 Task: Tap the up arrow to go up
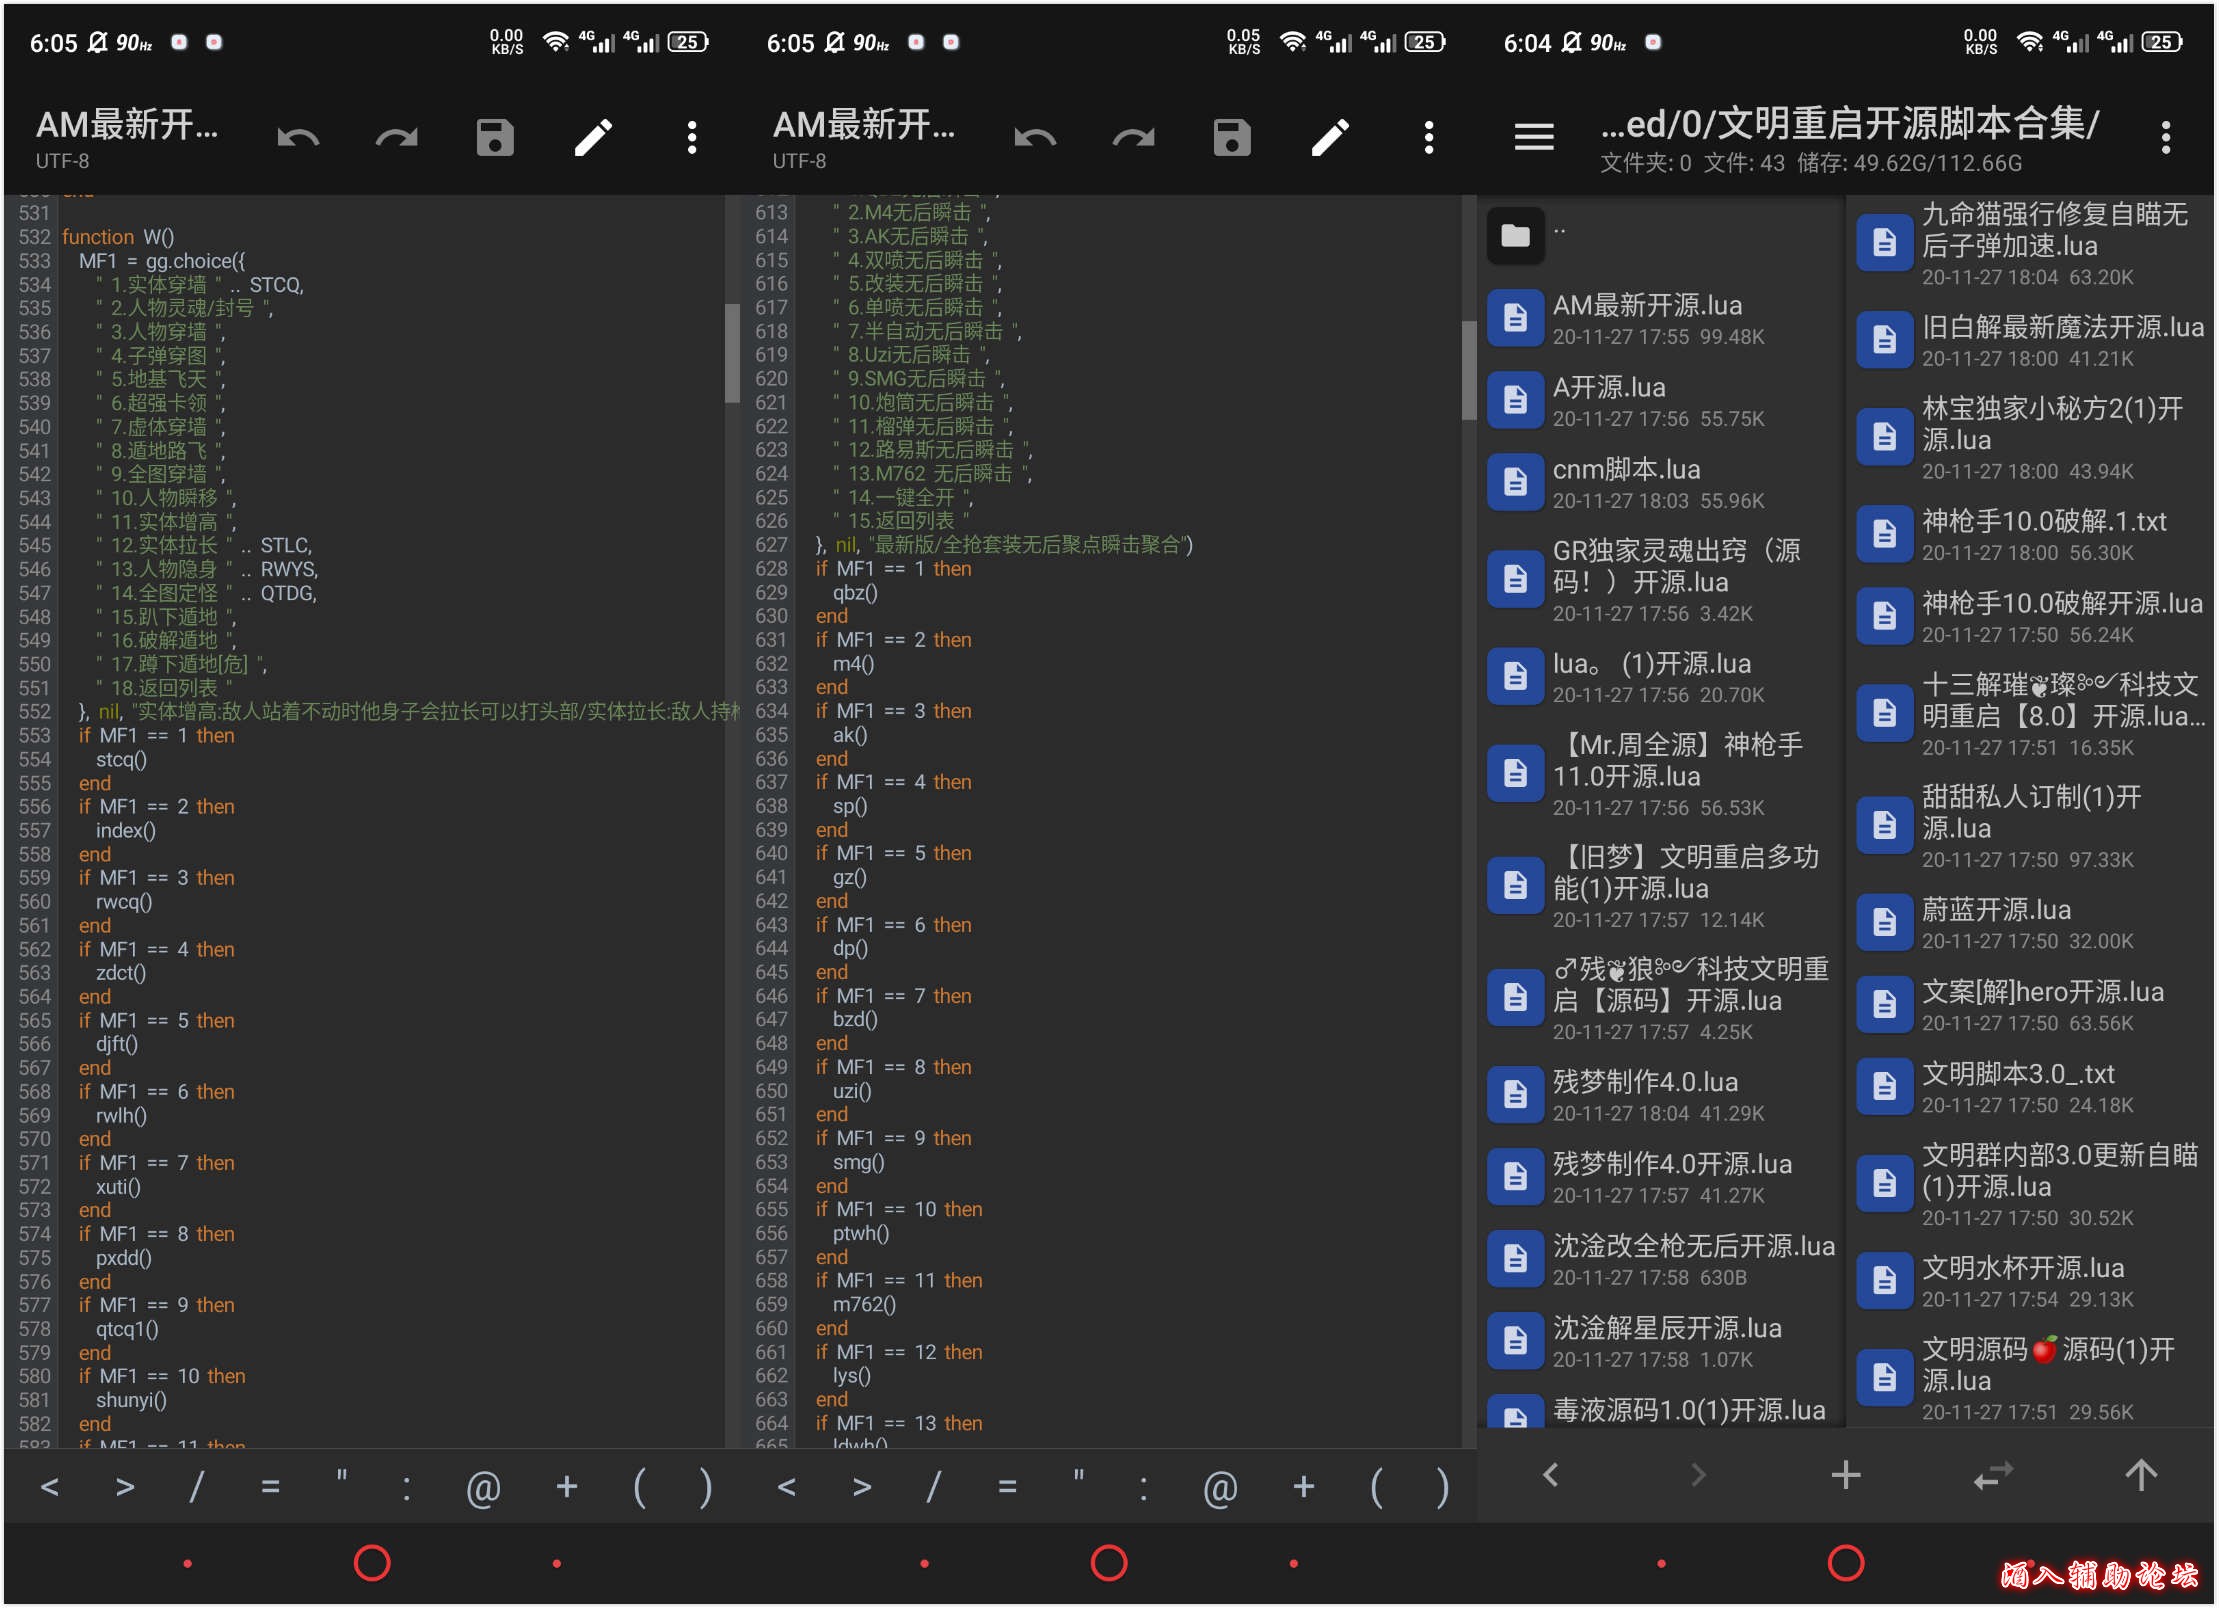[2141, 1475]
